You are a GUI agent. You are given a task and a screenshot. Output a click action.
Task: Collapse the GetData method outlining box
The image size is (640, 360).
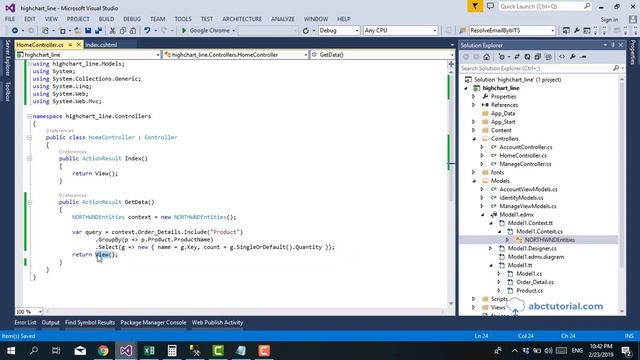(x=29, y=202)
